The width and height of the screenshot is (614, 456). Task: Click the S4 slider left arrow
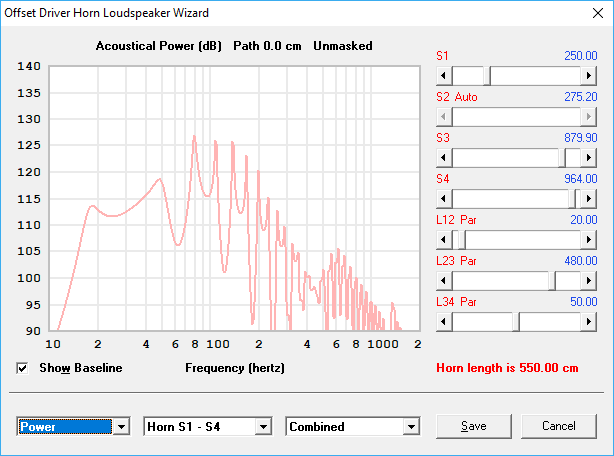pyautogui.click(x=444, y=199)
